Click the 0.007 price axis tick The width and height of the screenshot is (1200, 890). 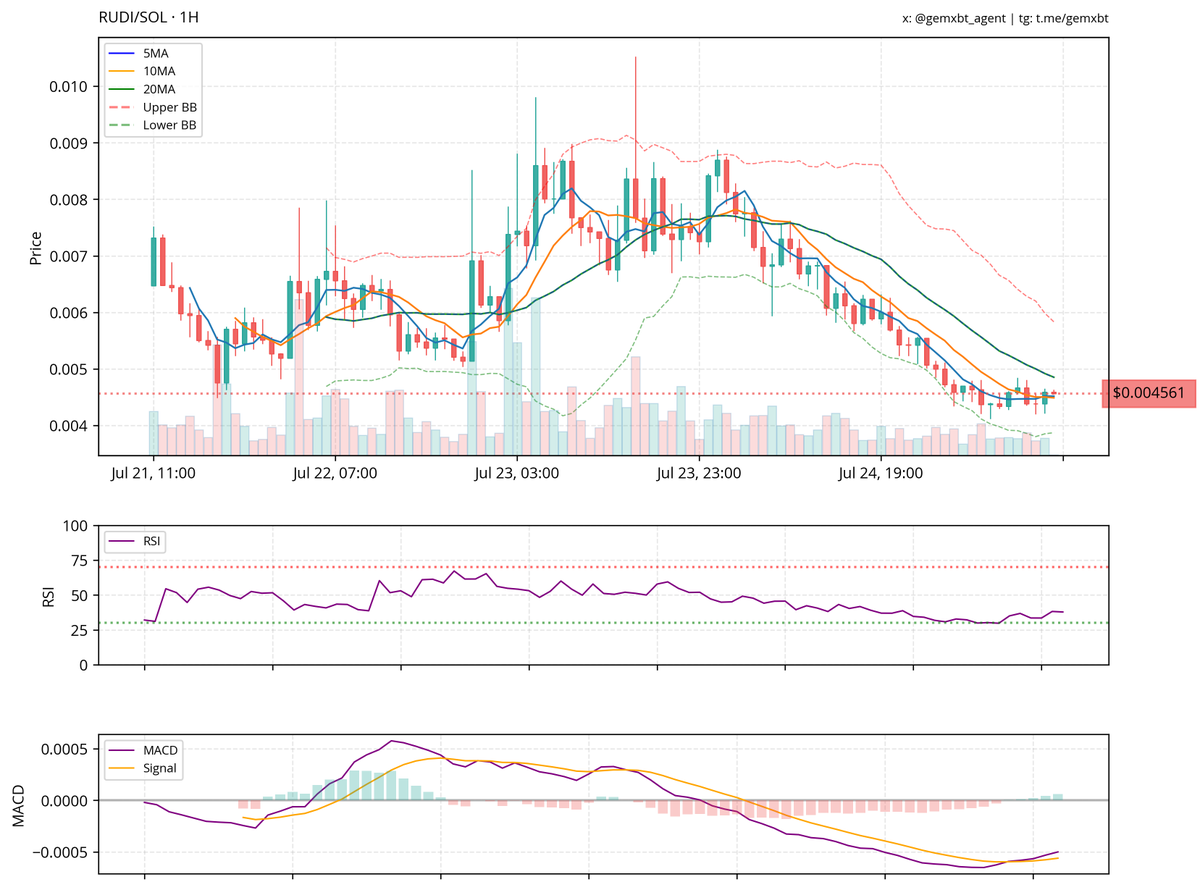[68, 256]
